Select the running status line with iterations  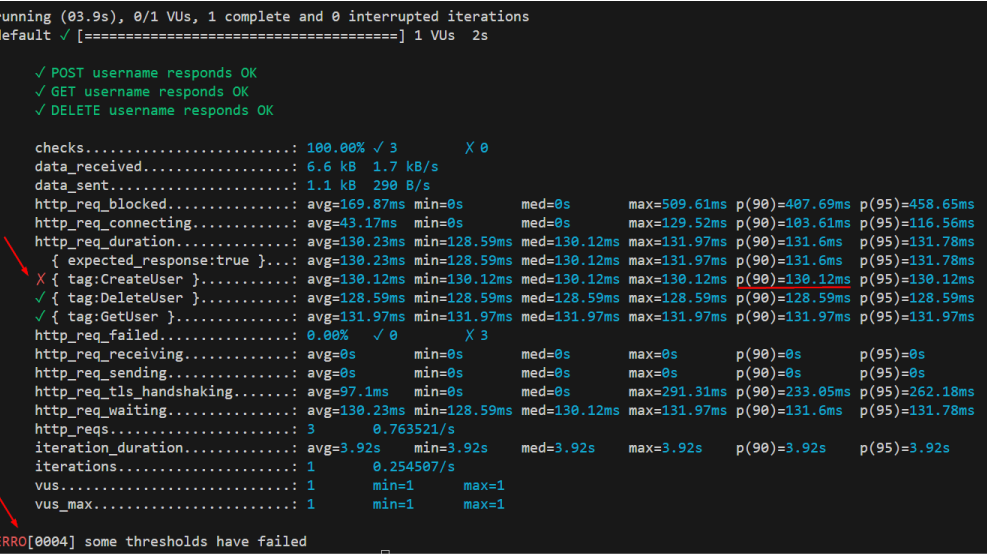pyautogui.click(x=264, y=17)
